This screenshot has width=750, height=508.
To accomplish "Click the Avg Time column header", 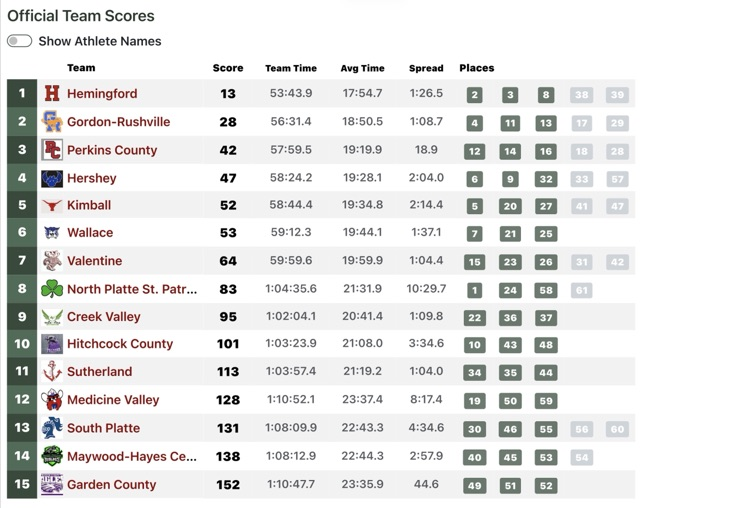I will pos(363,68).
